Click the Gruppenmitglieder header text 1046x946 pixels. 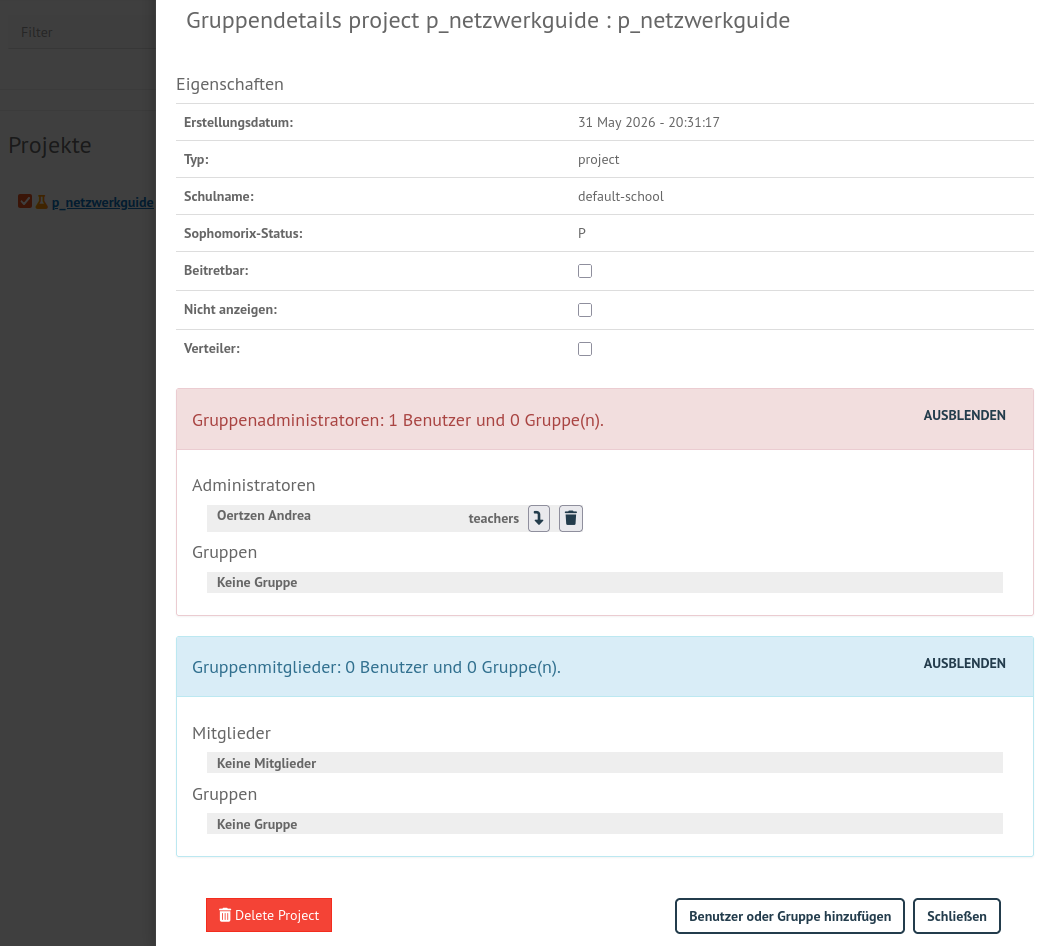coord(376,667)
